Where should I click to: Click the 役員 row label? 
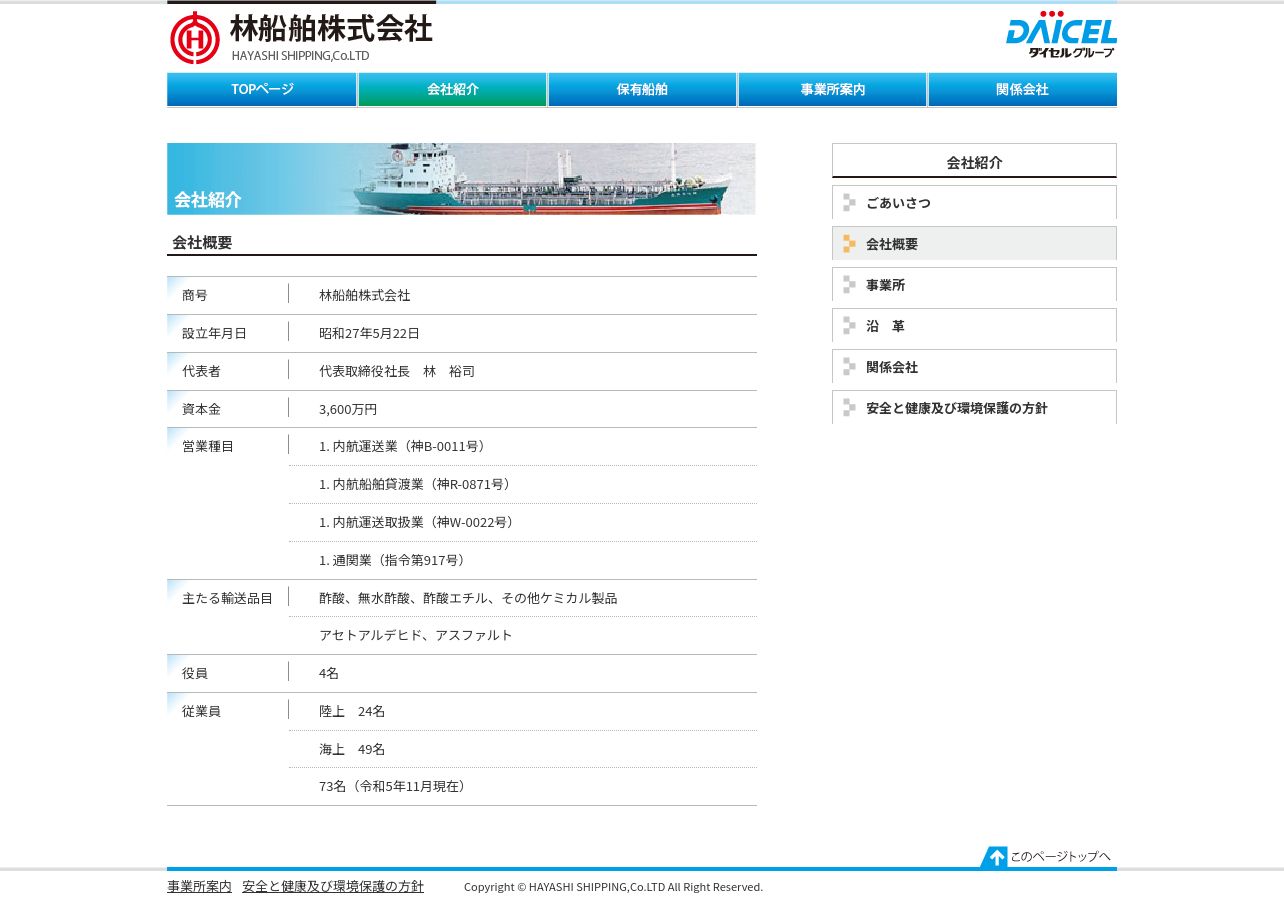(x=195, y=673)
